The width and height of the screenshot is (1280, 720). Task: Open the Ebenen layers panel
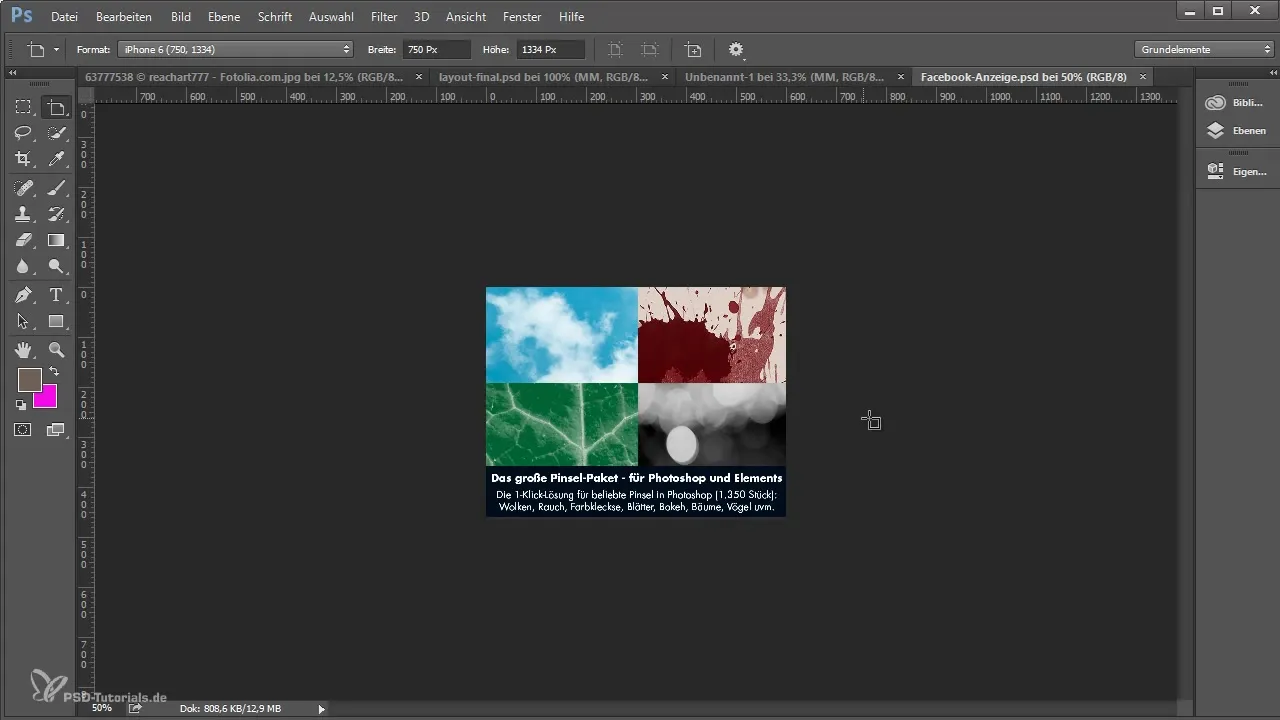[x=1237, y=130]
